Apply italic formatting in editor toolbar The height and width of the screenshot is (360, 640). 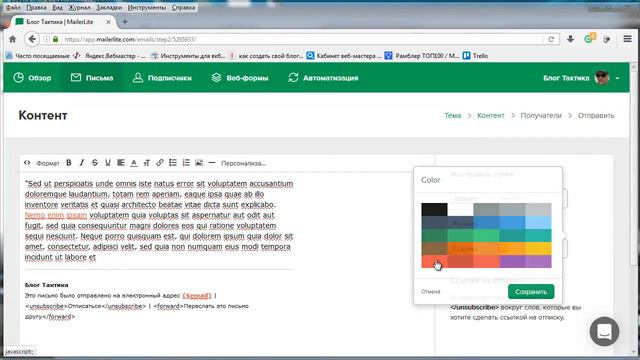(x=82, y=163)
